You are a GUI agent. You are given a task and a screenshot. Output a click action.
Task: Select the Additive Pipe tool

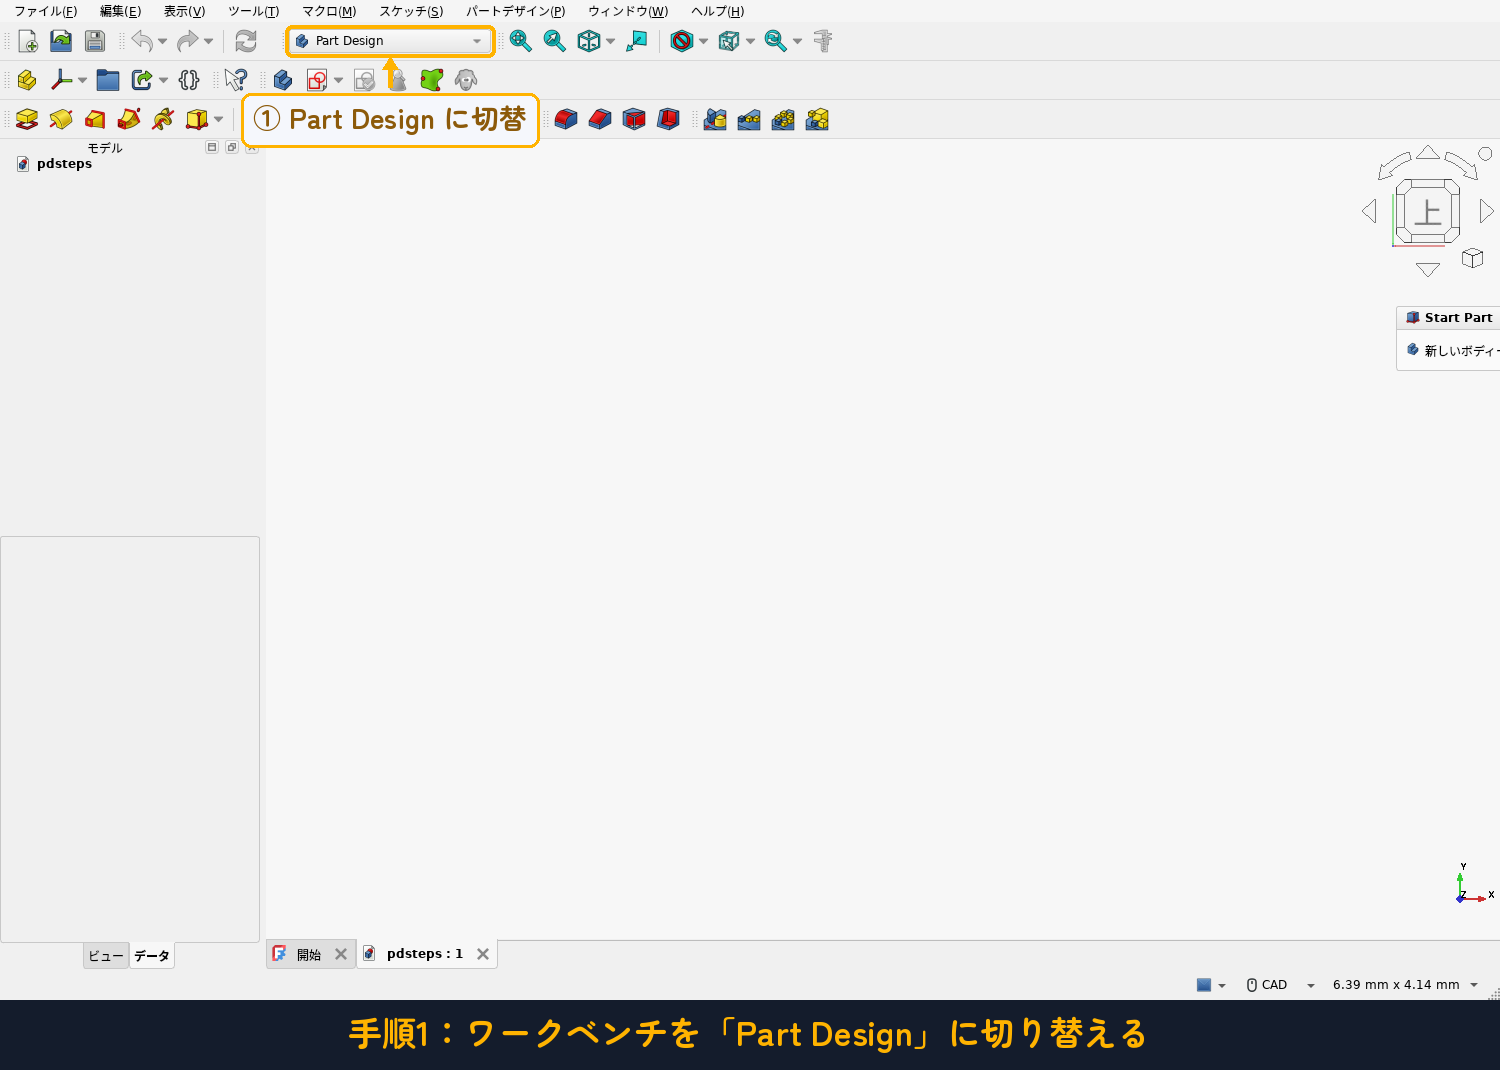coord(129,120)
